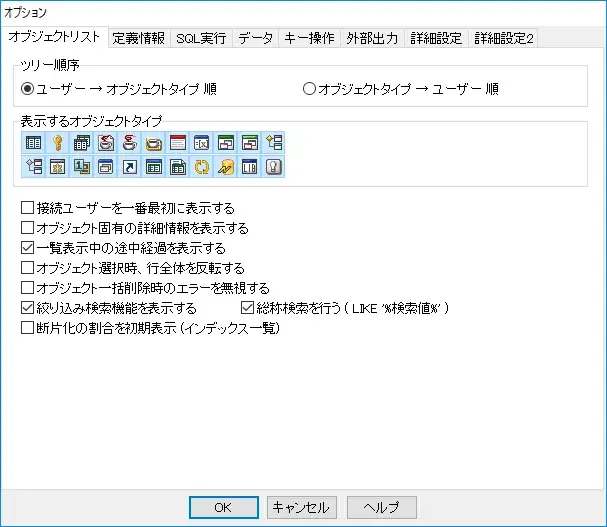Toggle the f(x) function object type icon
Screen dimensions: 607x527
(x=201, y=143)
